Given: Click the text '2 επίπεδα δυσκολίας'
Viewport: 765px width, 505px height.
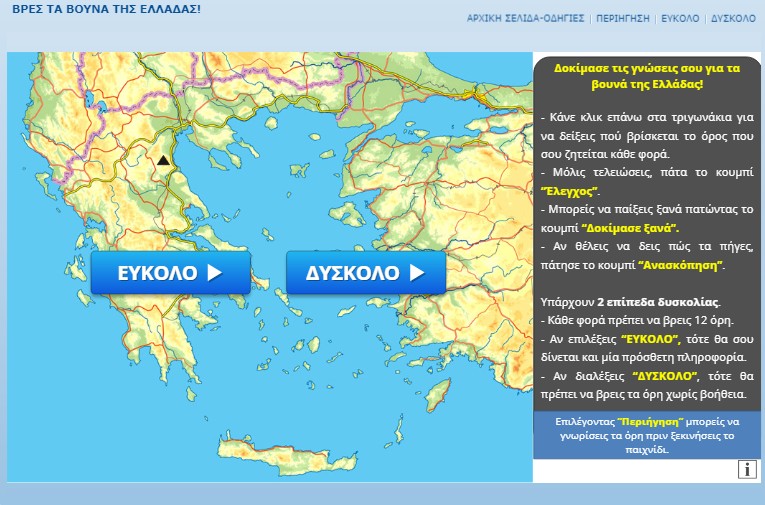Looking at the screenshot, I should pyautogui.click(x=658, y=302).
